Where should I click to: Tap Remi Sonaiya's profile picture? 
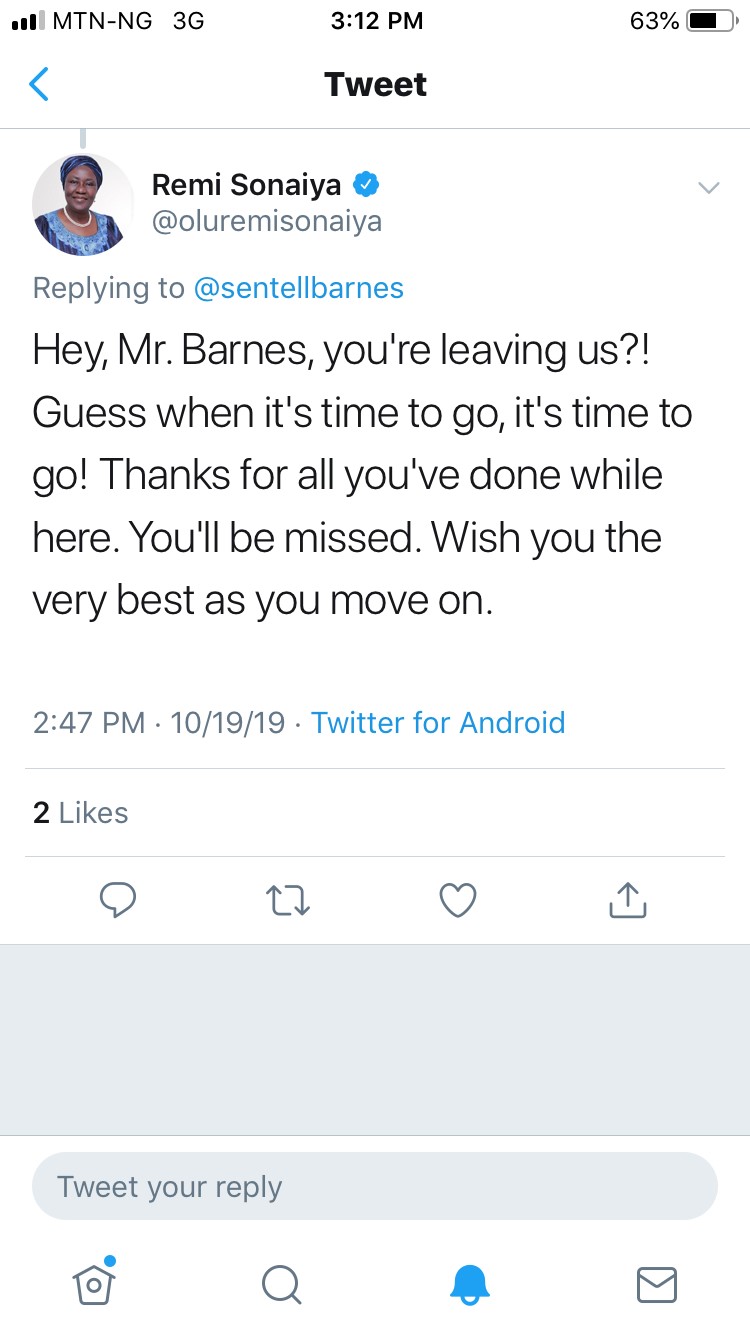click(83, 205)
